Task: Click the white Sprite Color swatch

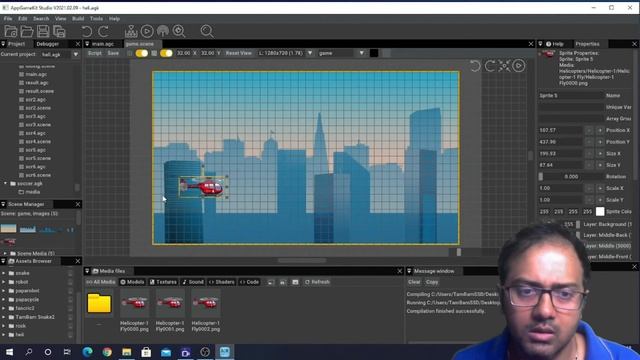Action: tap(600, 211)
